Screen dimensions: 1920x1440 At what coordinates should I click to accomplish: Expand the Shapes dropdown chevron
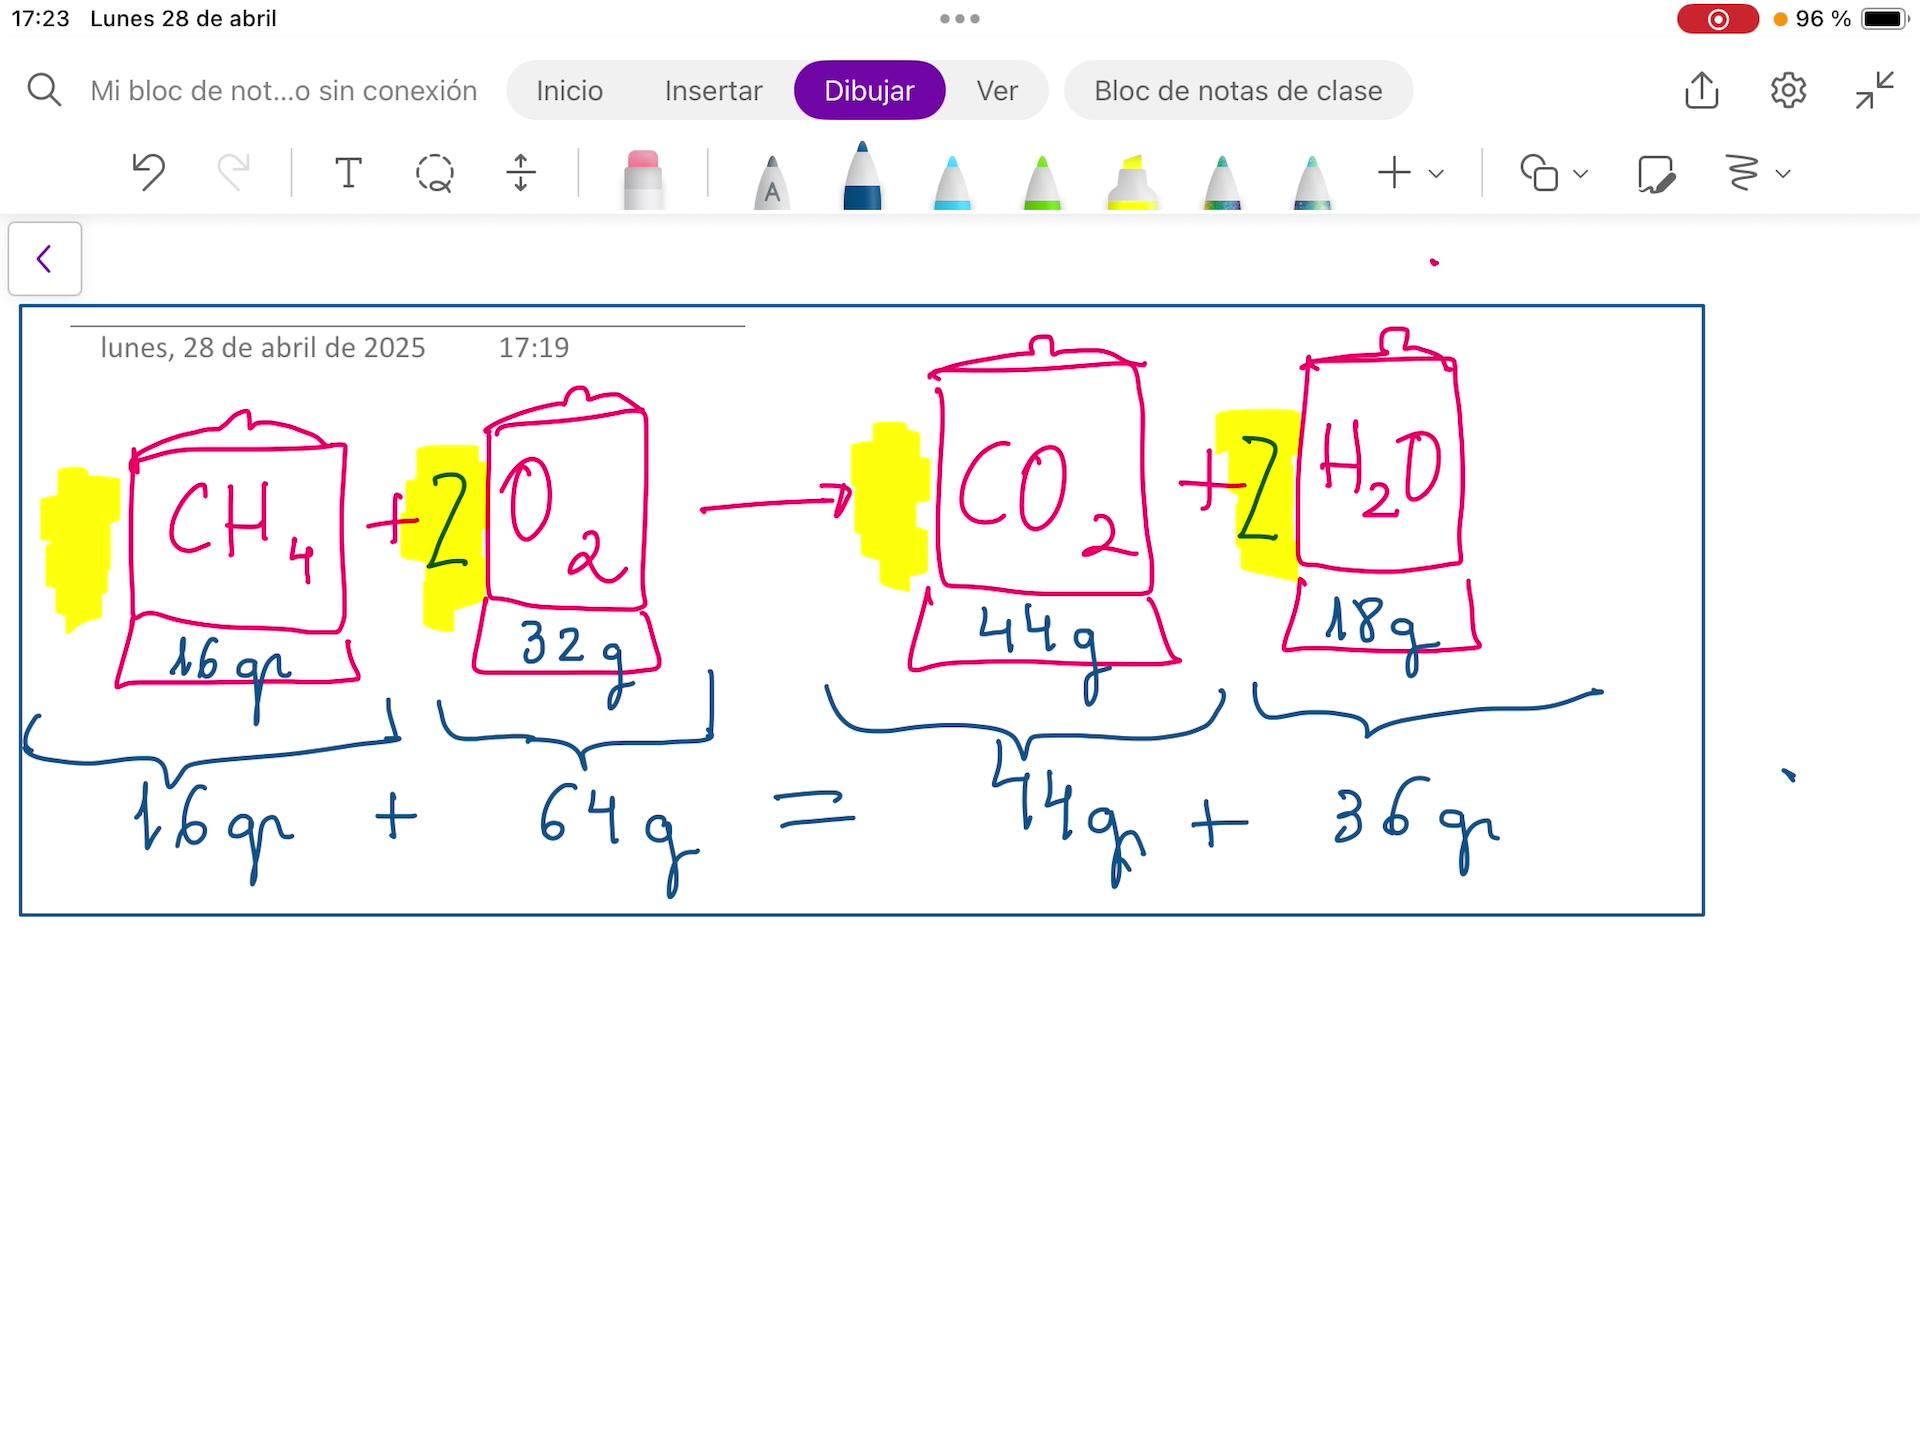pyautogui.click(x=1580, y=174)
